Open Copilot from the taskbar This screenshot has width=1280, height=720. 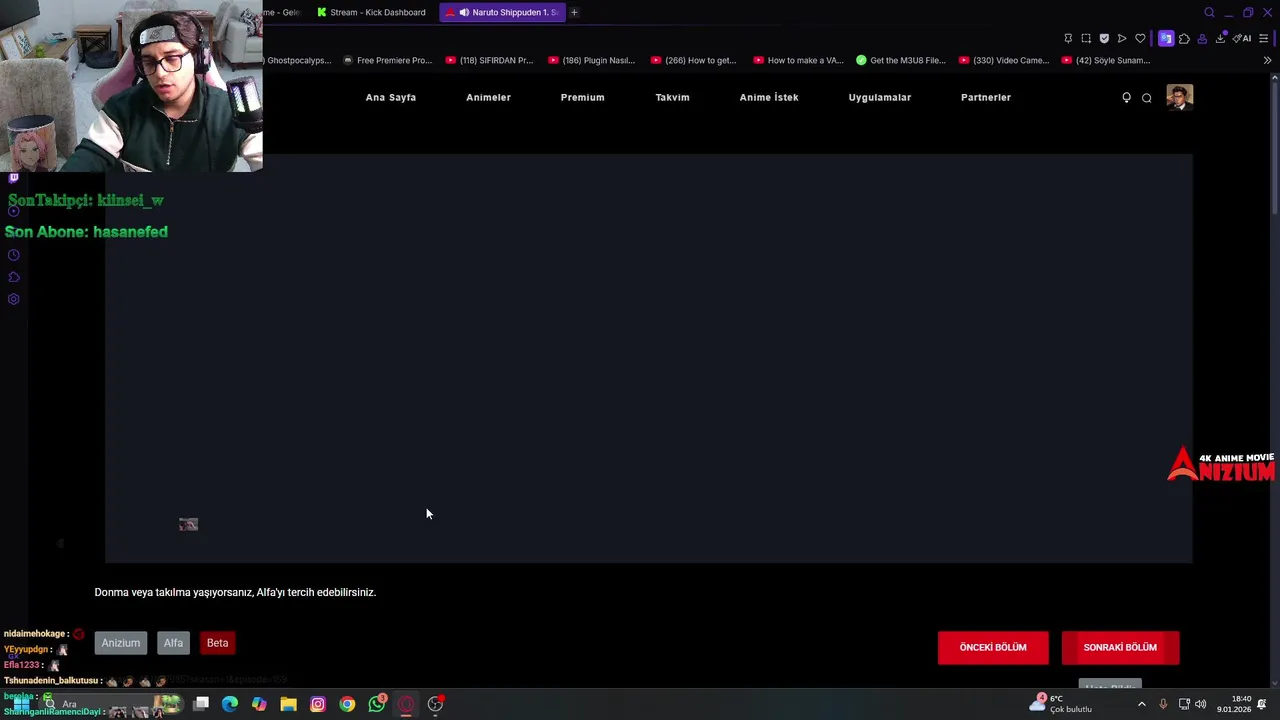[x=259, y=704]
